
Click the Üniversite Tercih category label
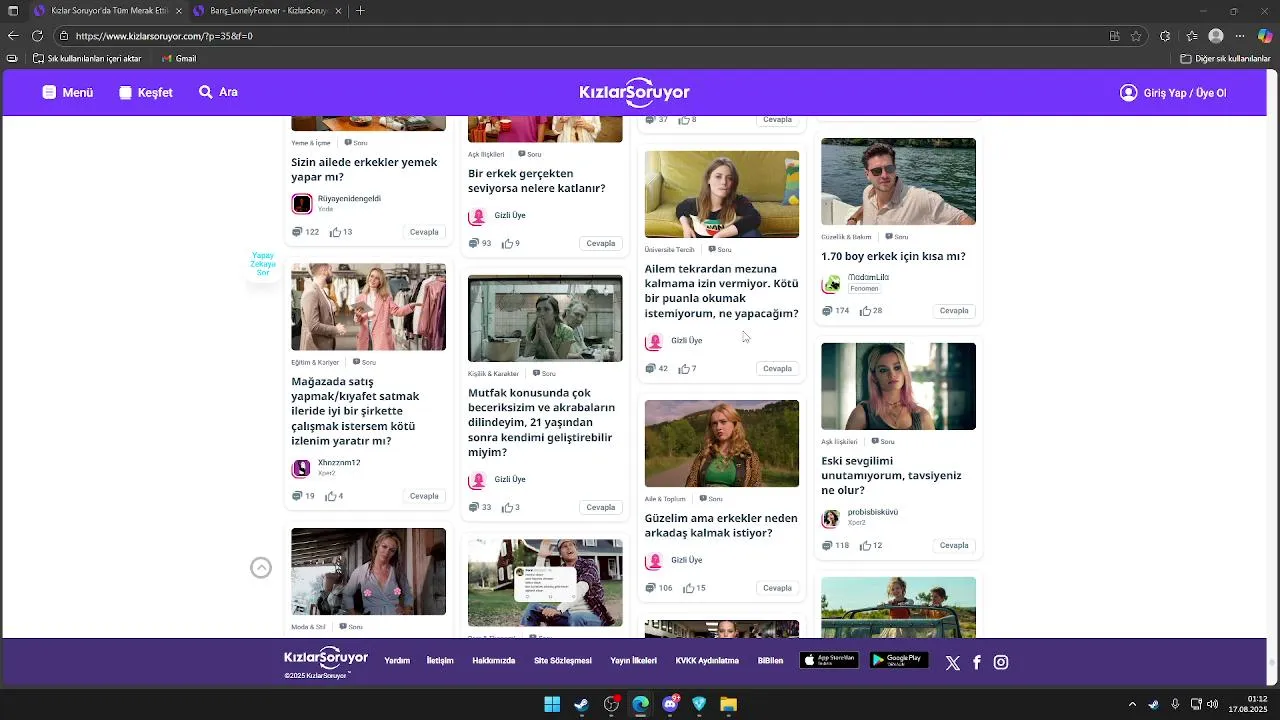click(669, 250)
